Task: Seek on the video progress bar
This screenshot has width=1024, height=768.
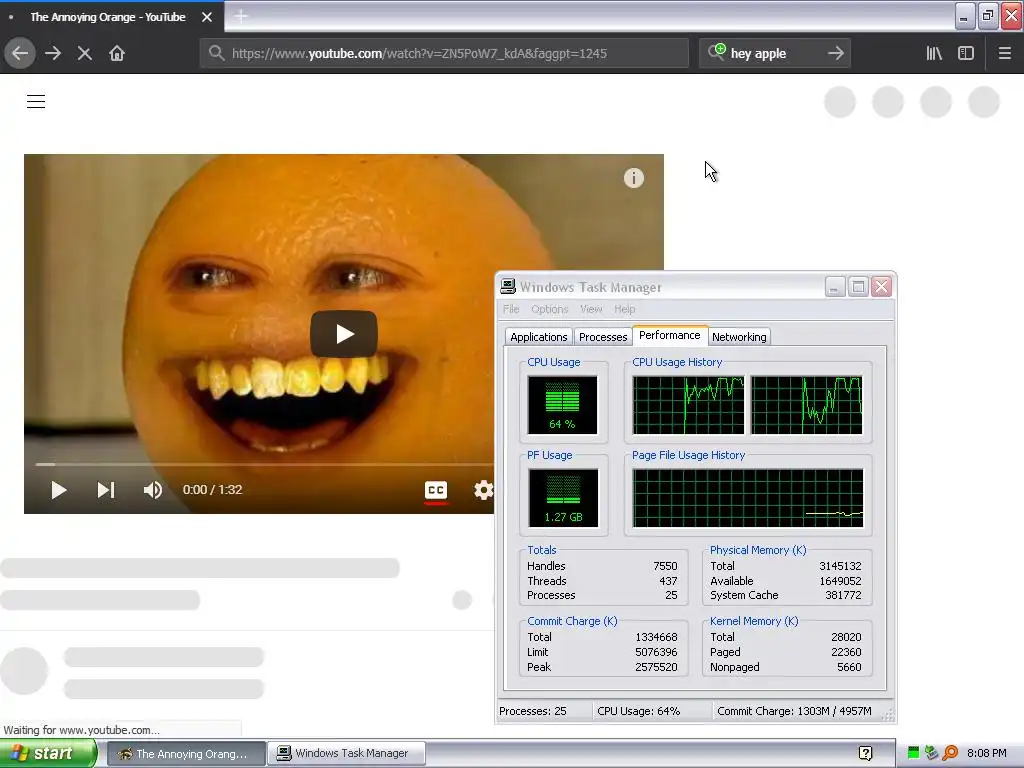Action: 264,464
